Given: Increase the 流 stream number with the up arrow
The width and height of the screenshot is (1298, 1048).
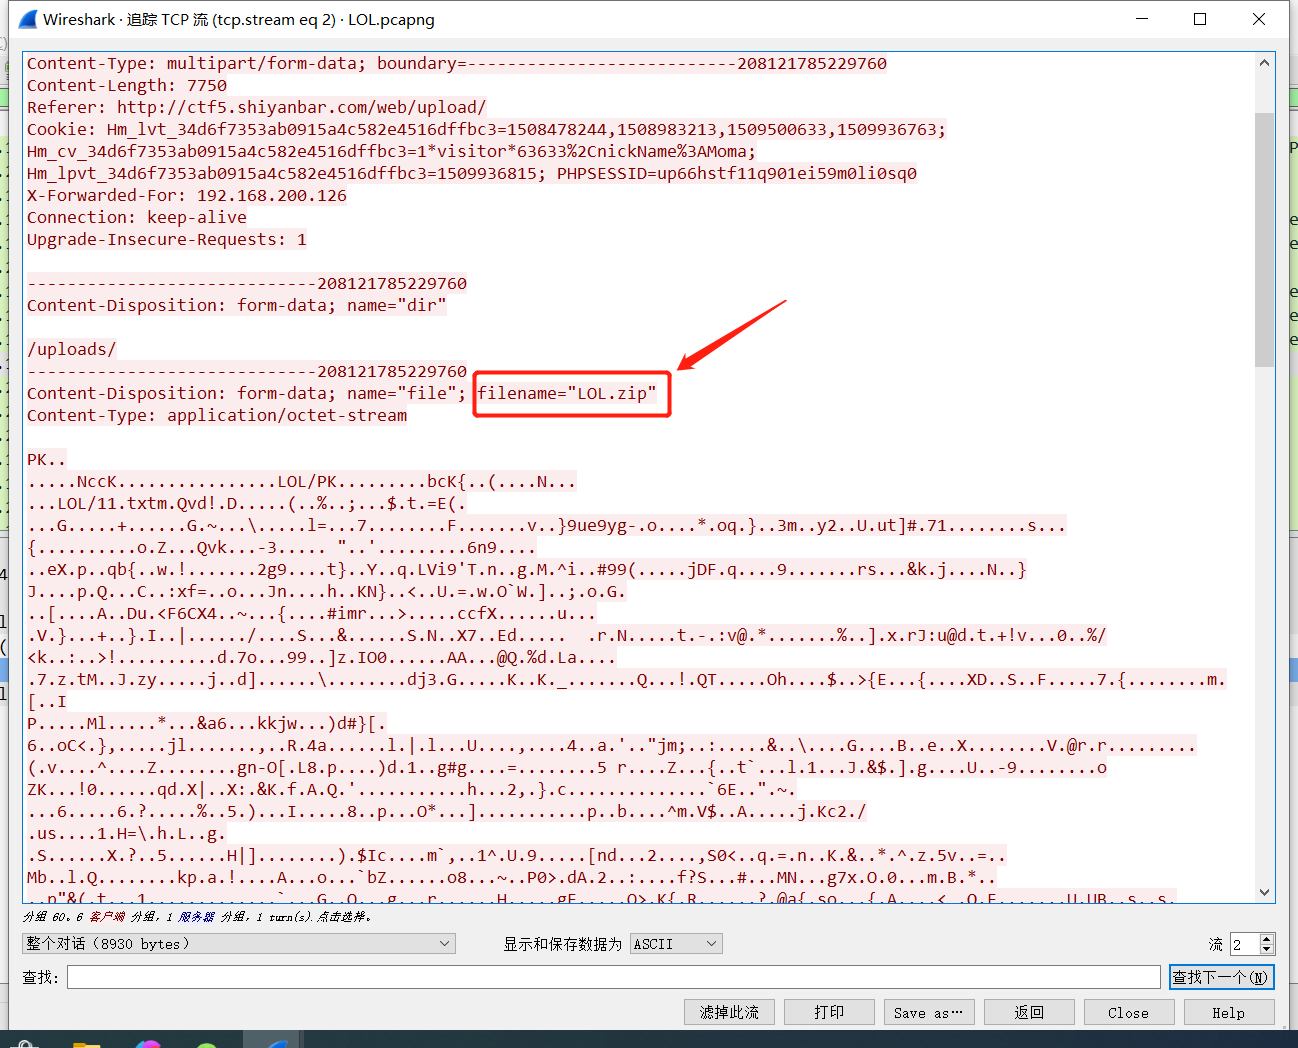Looking at the screenshot, I should [1266, 937].
